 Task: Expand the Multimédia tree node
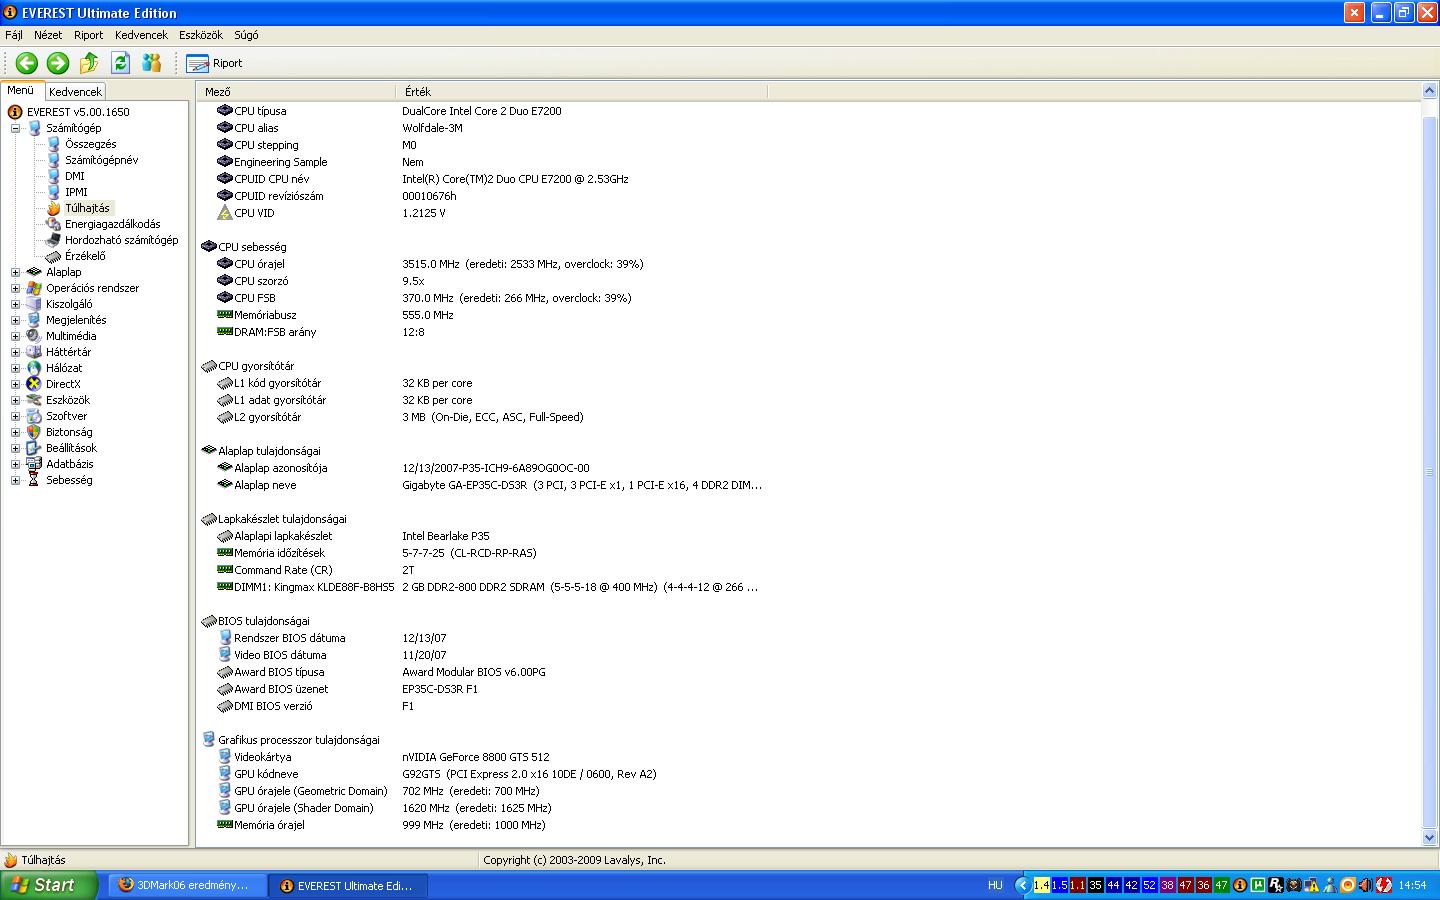pos(15,336)
